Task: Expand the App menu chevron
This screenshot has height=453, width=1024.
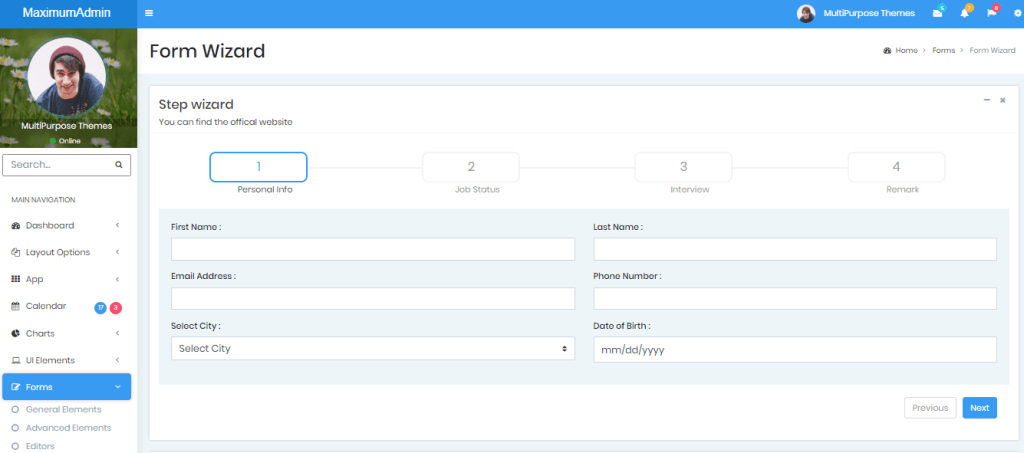Action: (118, 279)
